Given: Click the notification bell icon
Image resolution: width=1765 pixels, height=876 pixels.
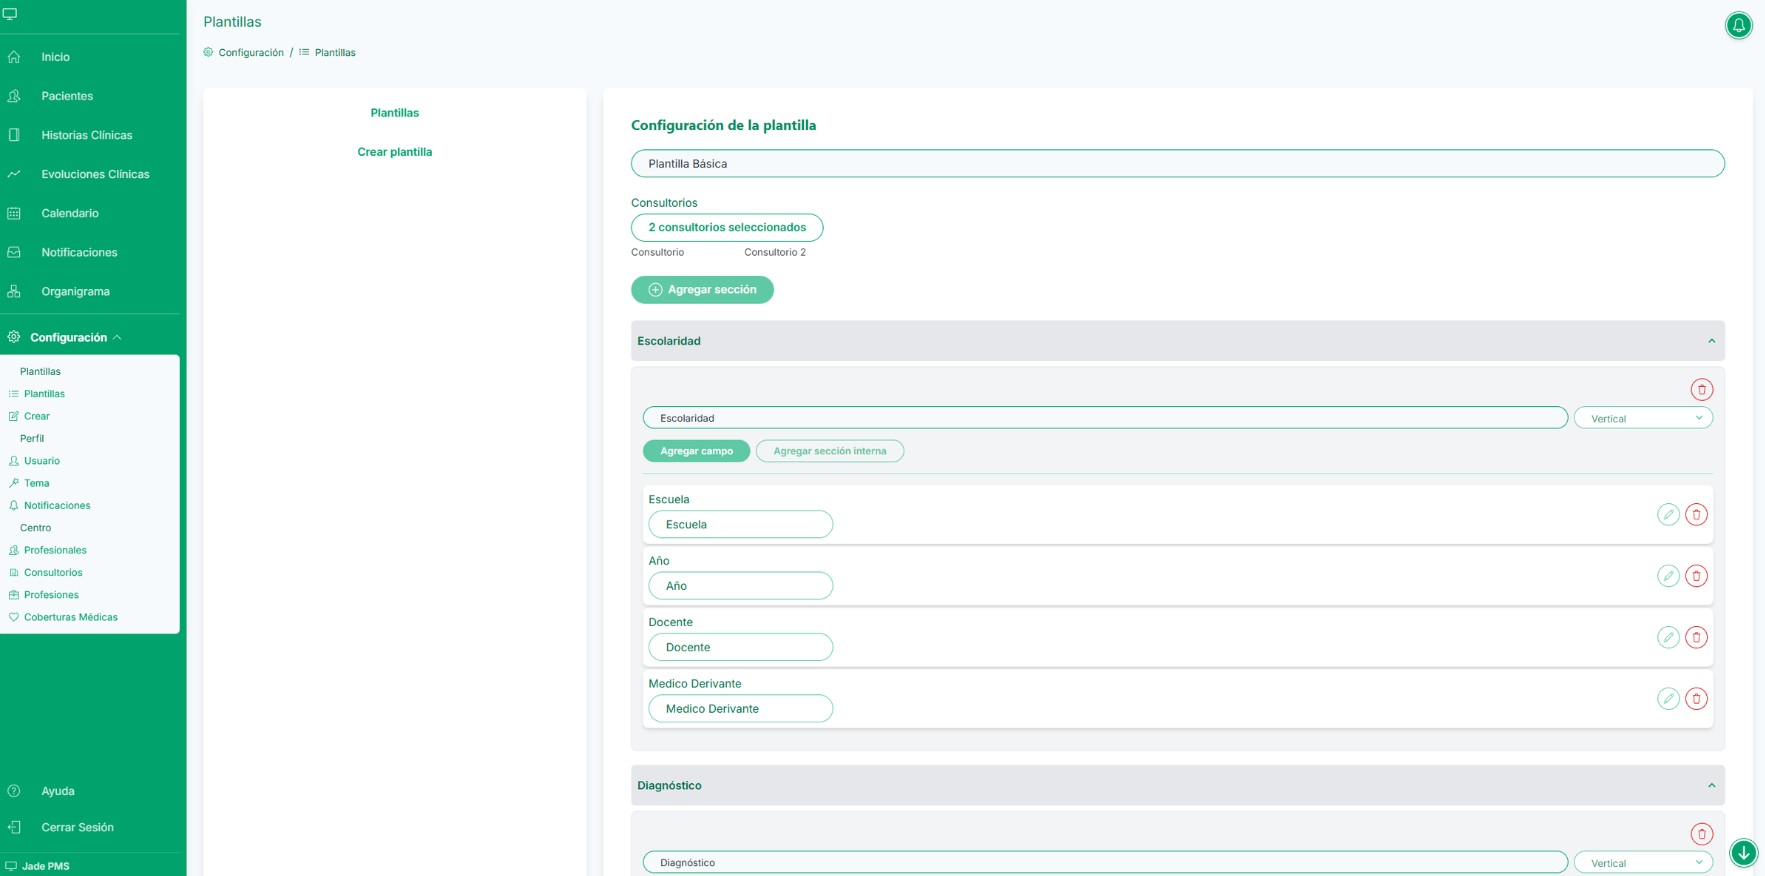Looking at the screenshot, I should click(x=1739, y=25).
